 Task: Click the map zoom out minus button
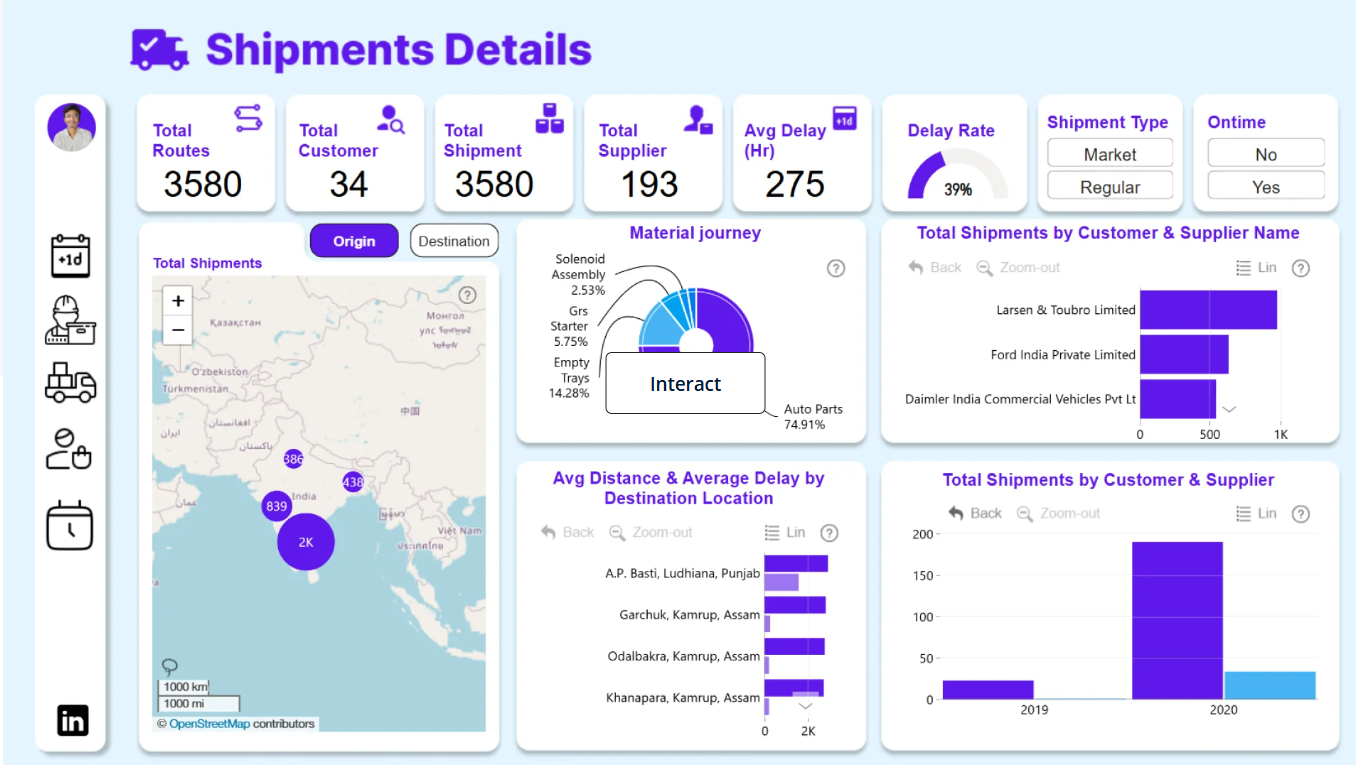(x=178, y=330)
